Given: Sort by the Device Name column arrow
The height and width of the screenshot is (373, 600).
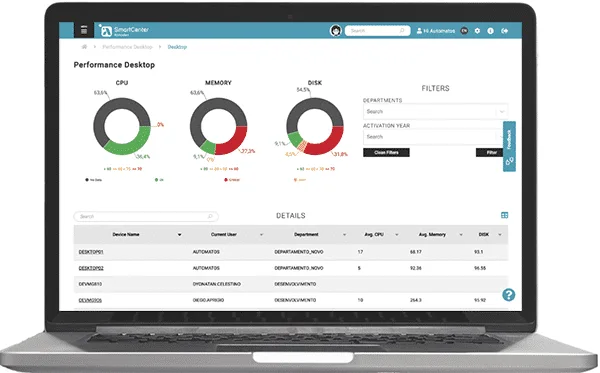Looking at the screenshot, I should click(179, 235).
